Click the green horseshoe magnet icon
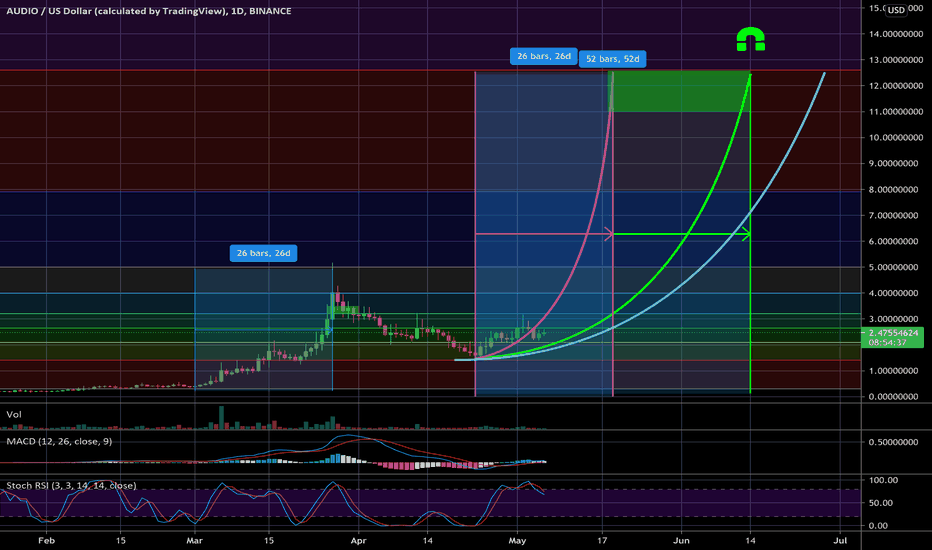This screenshot has width=932, height=550. tap(751, 39)
